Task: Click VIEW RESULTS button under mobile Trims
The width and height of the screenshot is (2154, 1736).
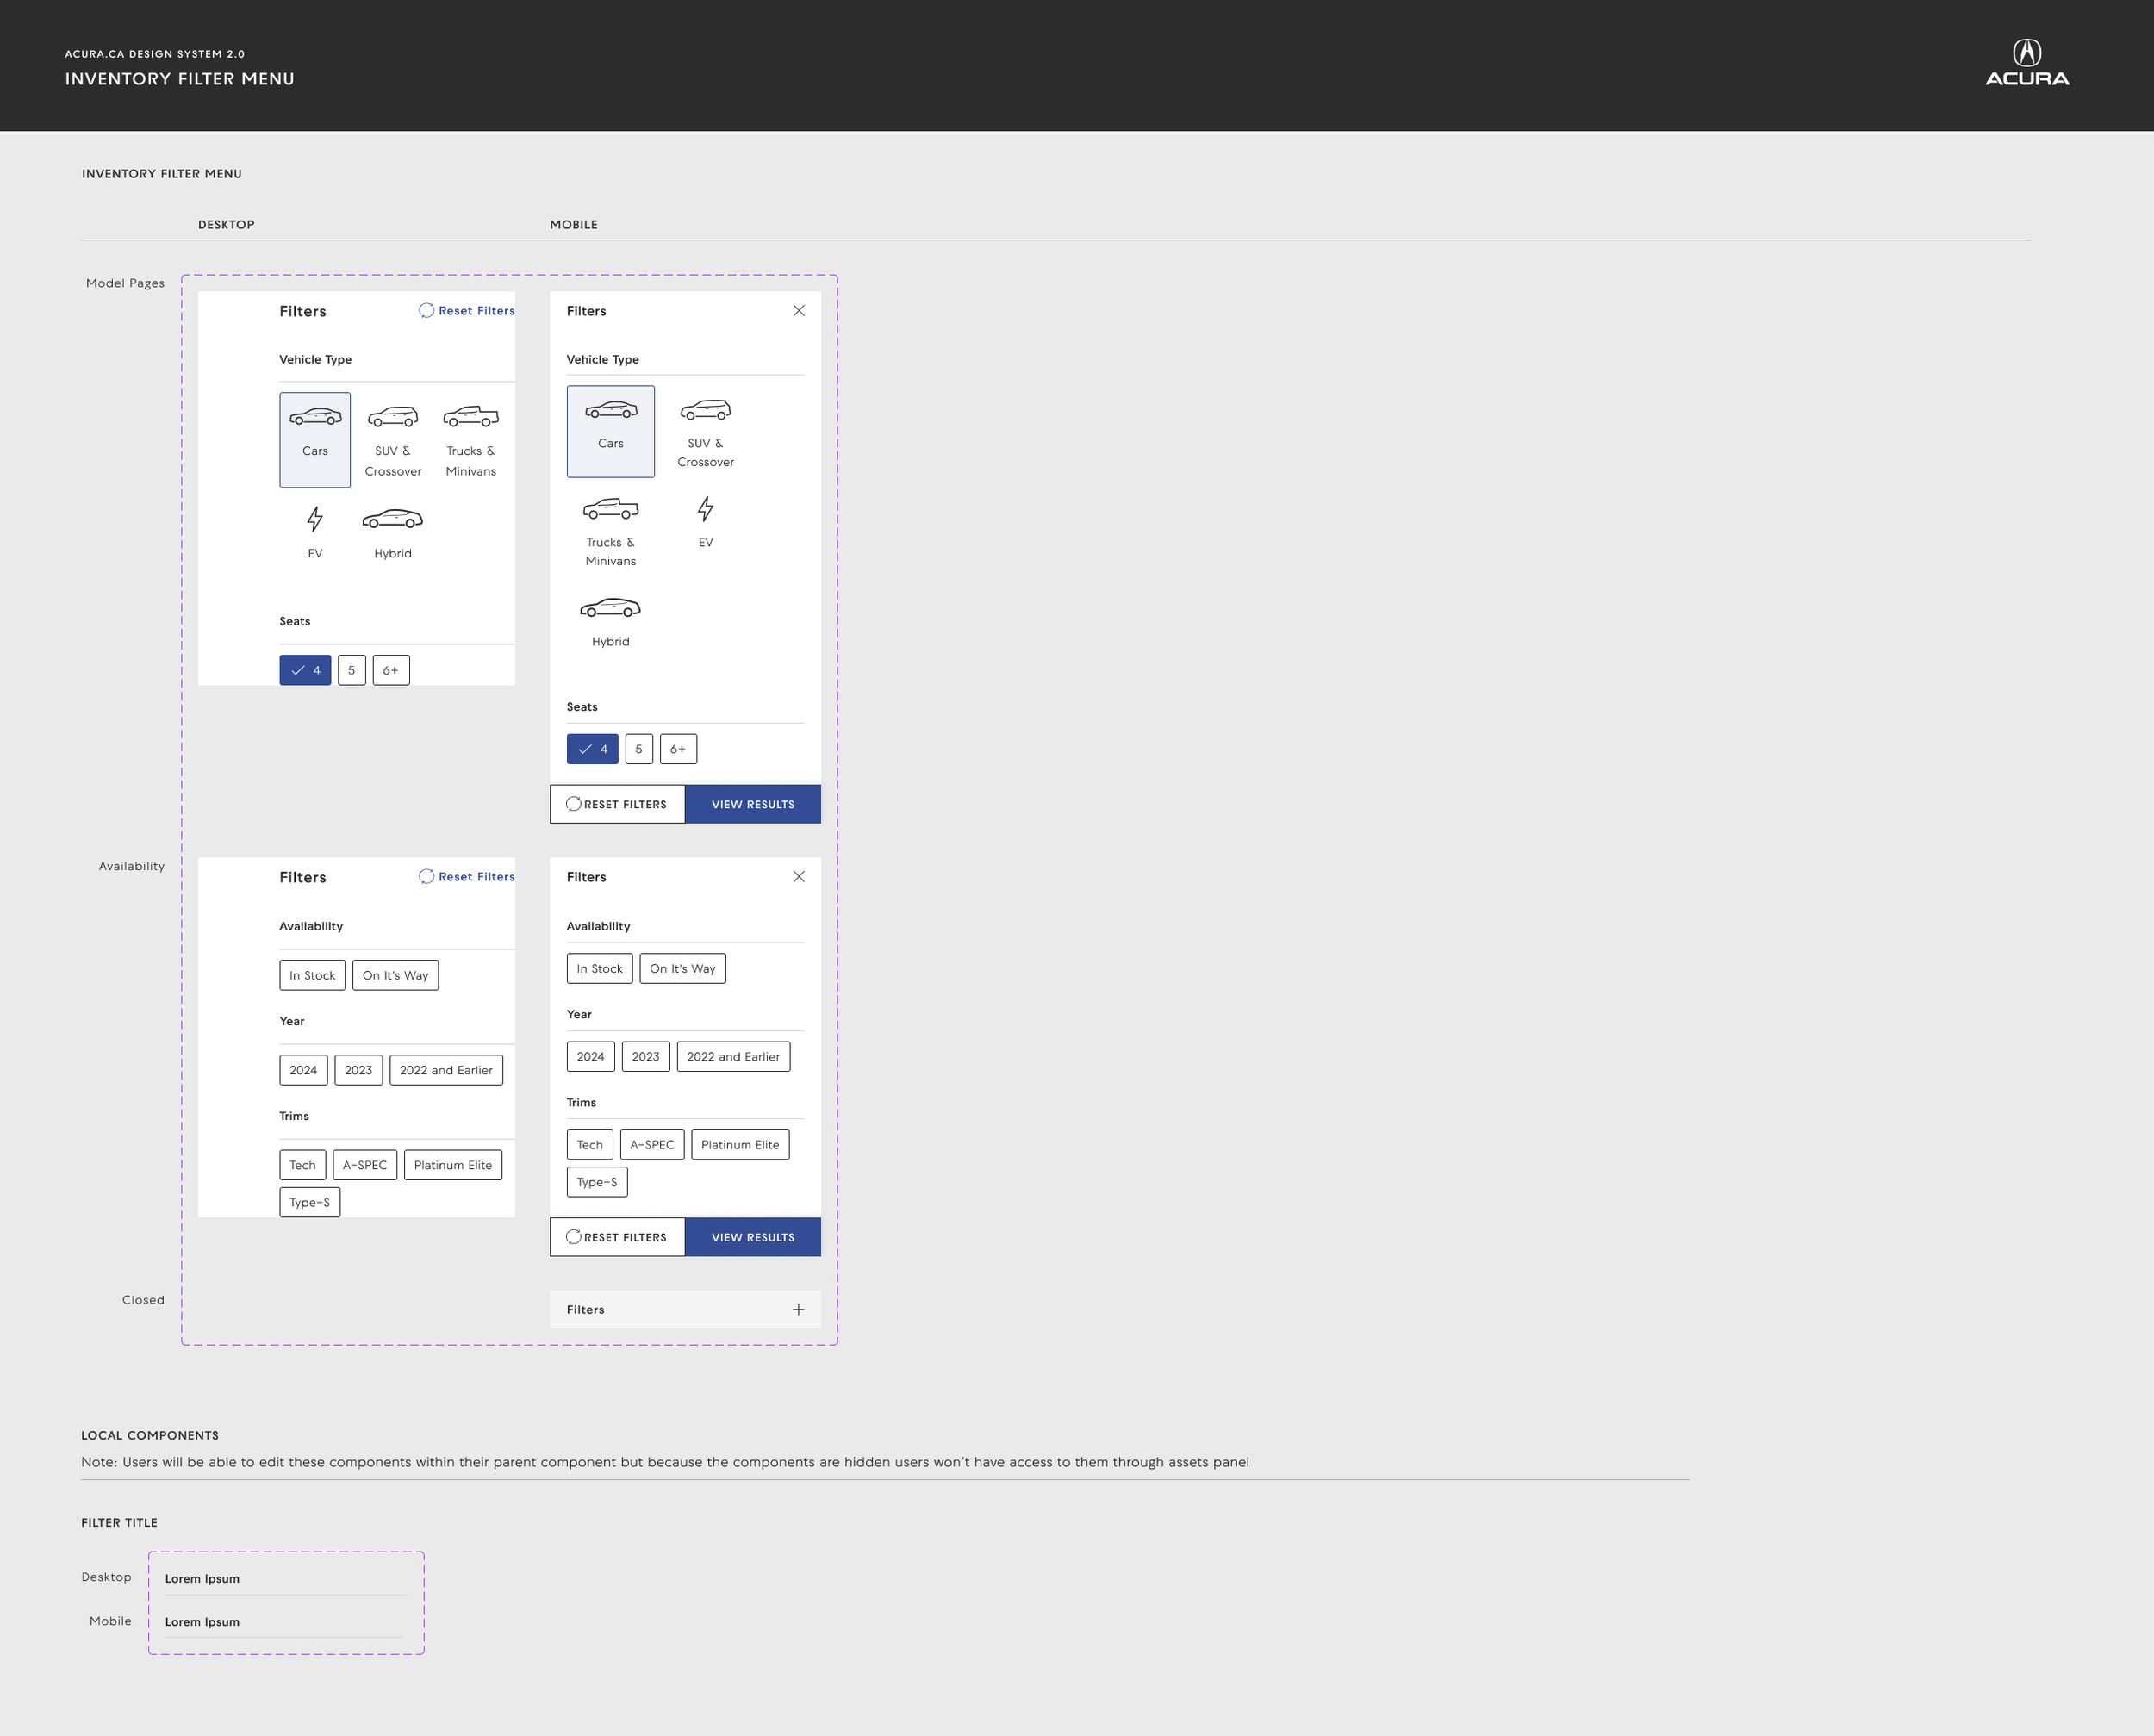Action: point(753,1237)
